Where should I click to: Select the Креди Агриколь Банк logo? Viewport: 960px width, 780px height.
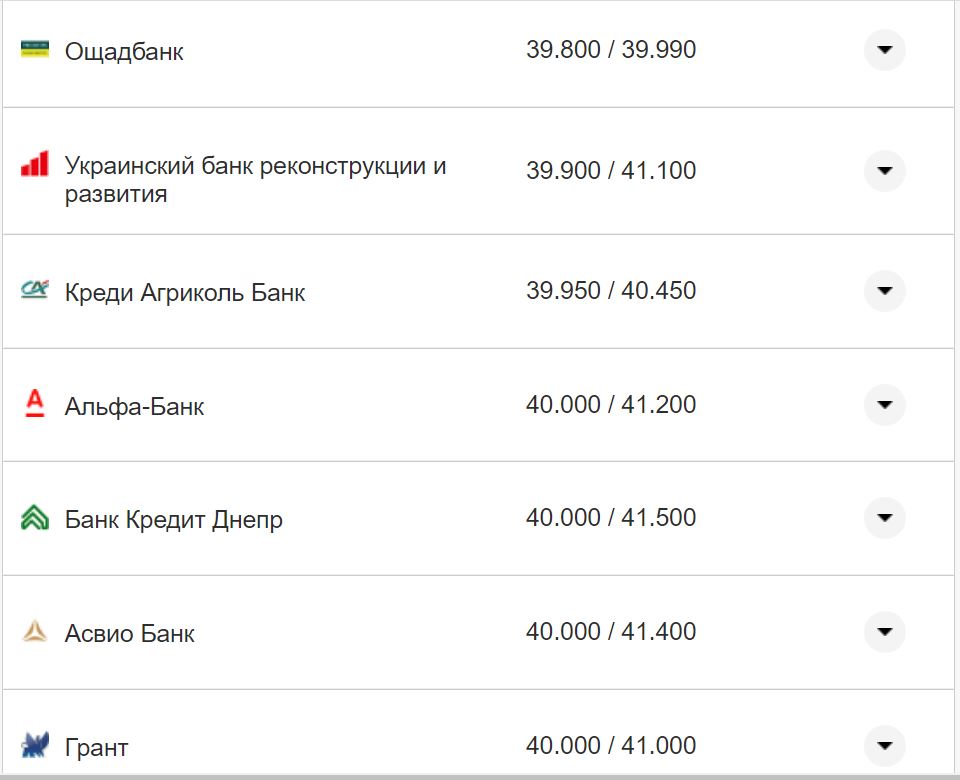[x=33, y=290]
